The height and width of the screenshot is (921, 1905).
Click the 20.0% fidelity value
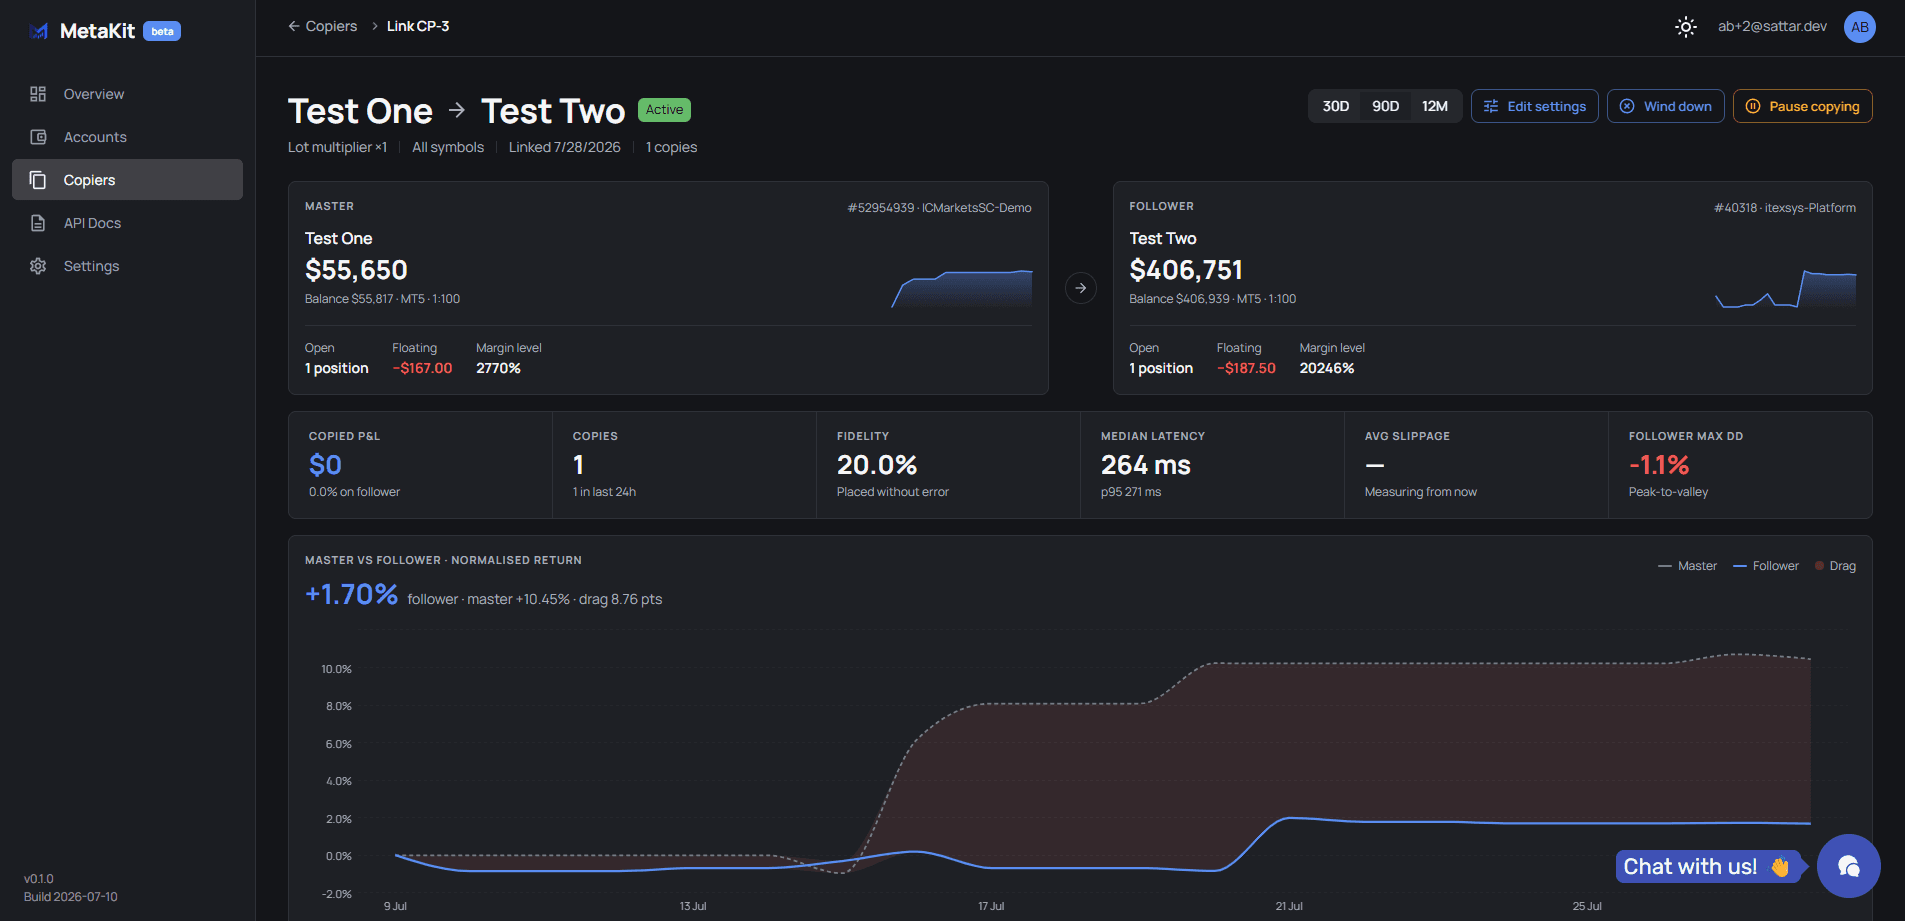877,465
